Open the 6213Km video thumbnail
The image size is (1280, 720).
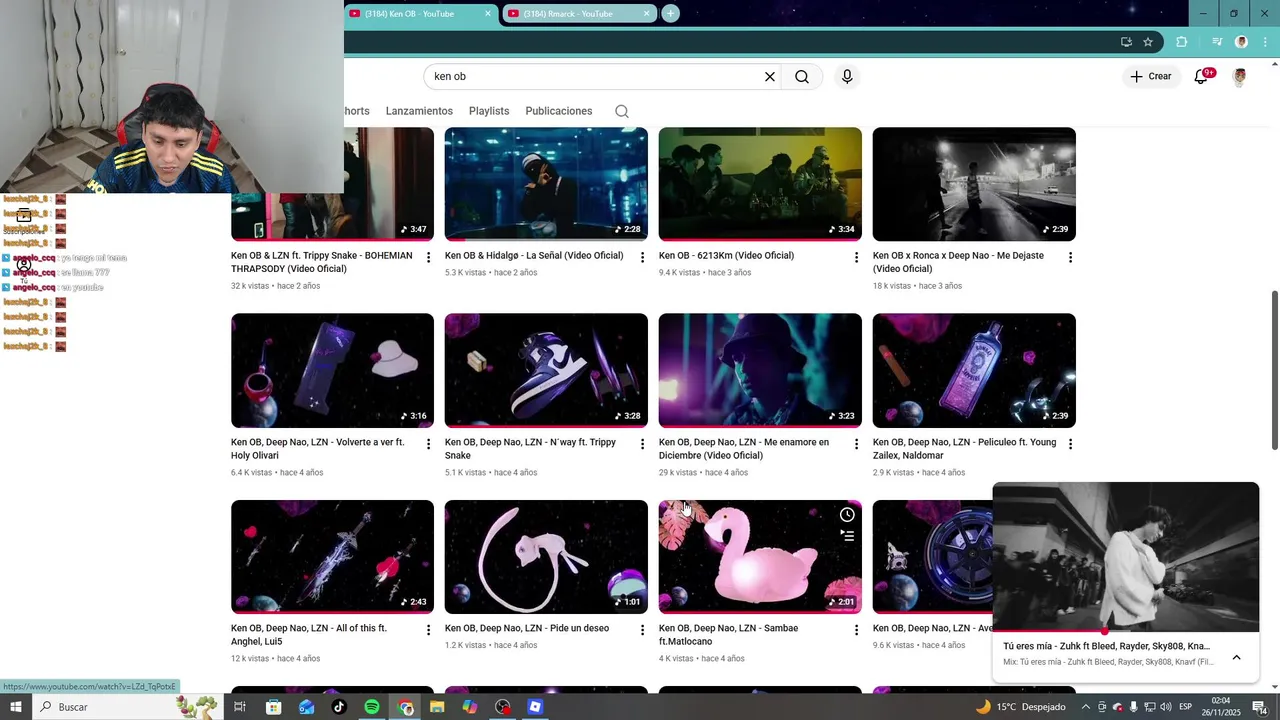coord(760,184)
